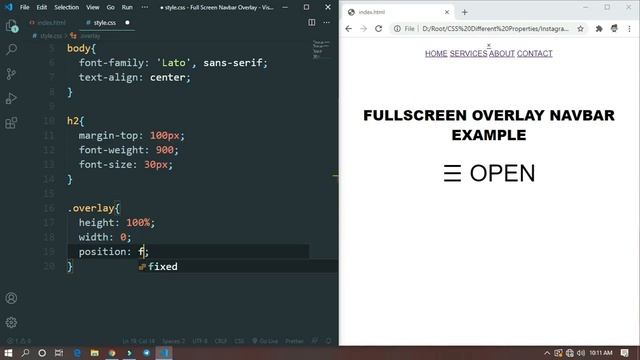Reload the index.html page in the browser

379,29
